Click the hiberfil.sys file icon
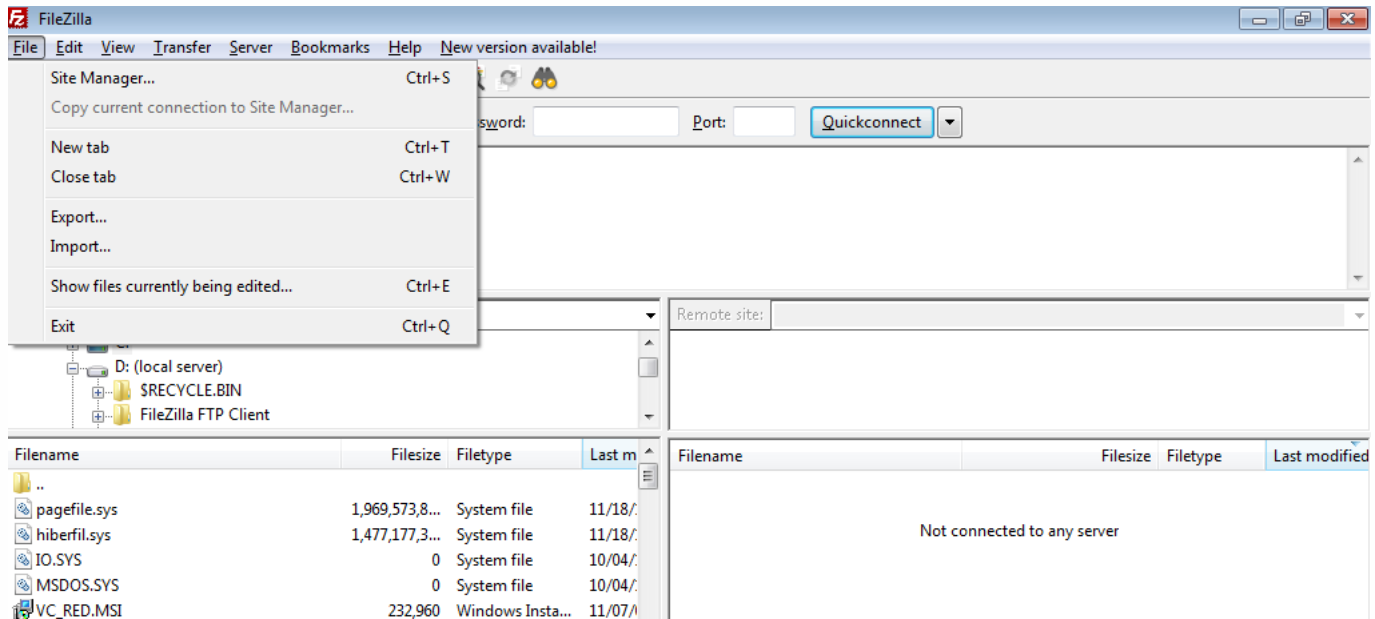This screenshot has height=619, width=1375. tap(24, 535)
